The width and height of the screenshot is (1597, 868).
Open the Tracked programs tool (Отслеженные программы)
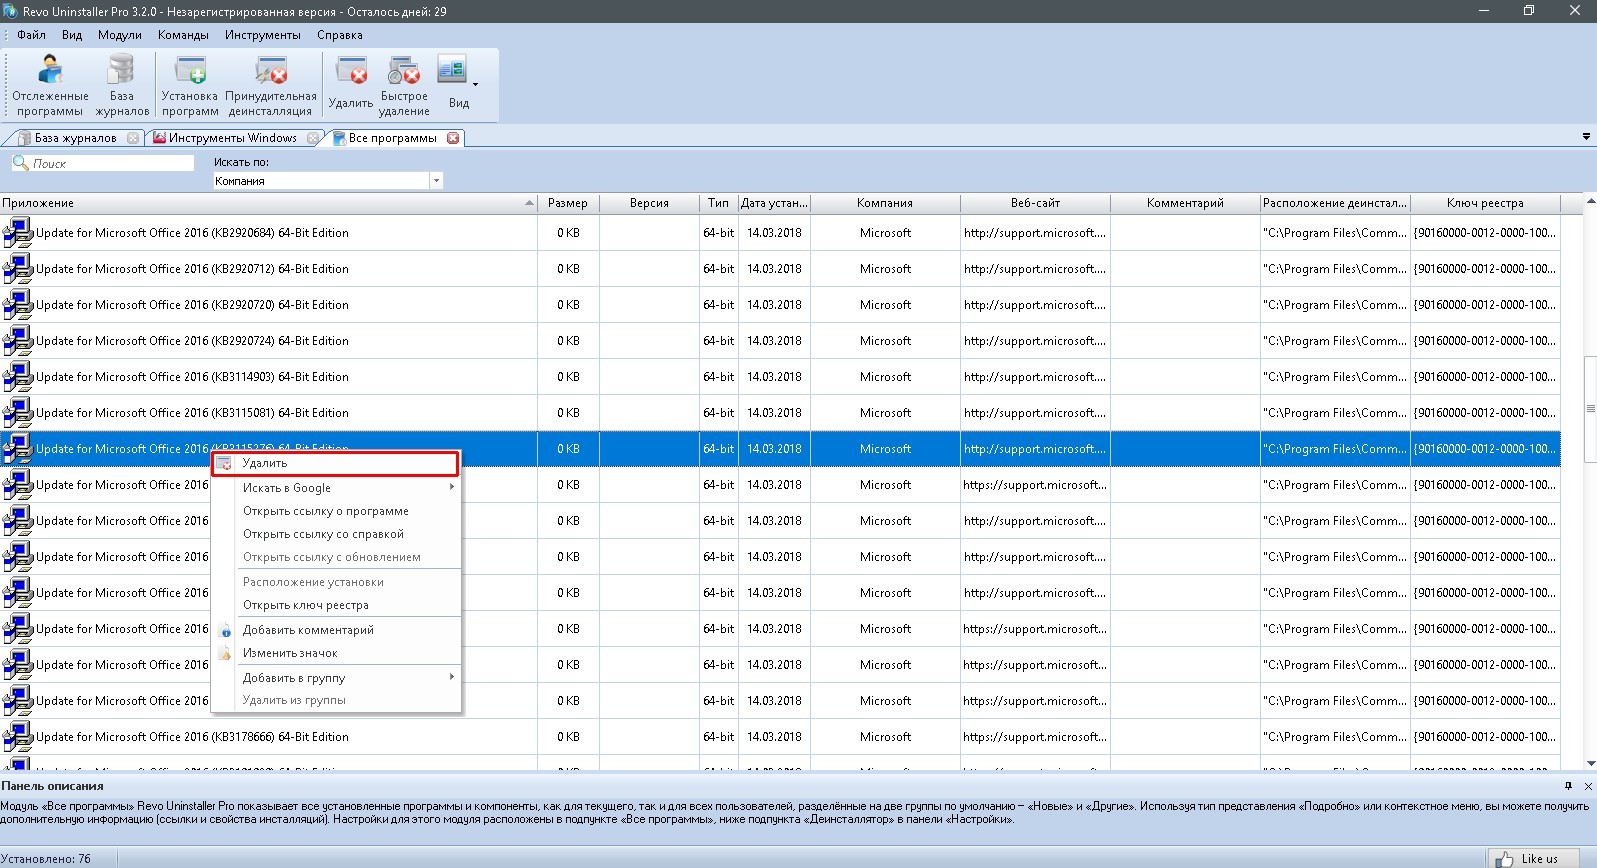[50, 86]
